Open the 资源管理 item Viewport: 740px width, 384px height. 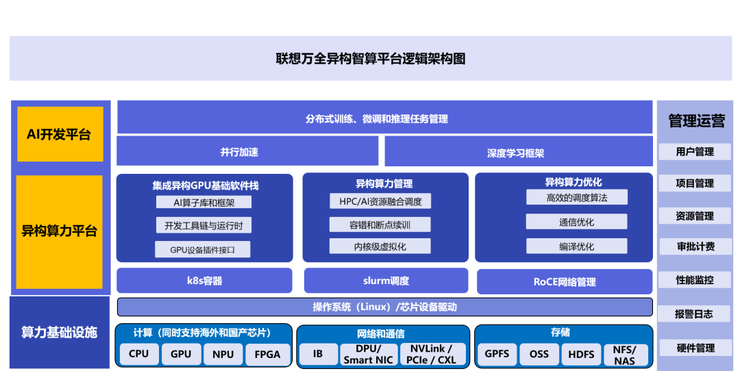[695, 216]
